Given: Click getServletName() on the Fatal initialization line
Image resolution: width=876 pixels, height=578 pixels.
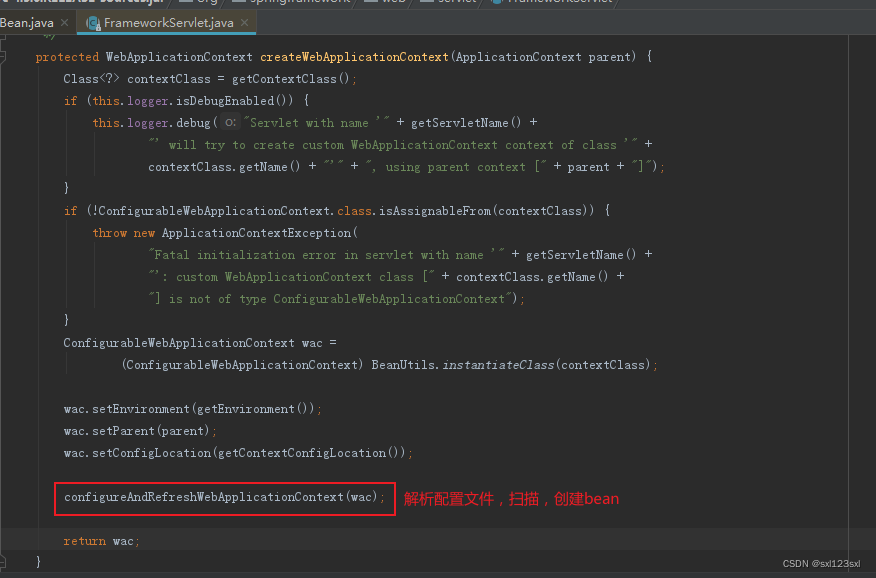Looking at the screenshot, I should 581,255.
